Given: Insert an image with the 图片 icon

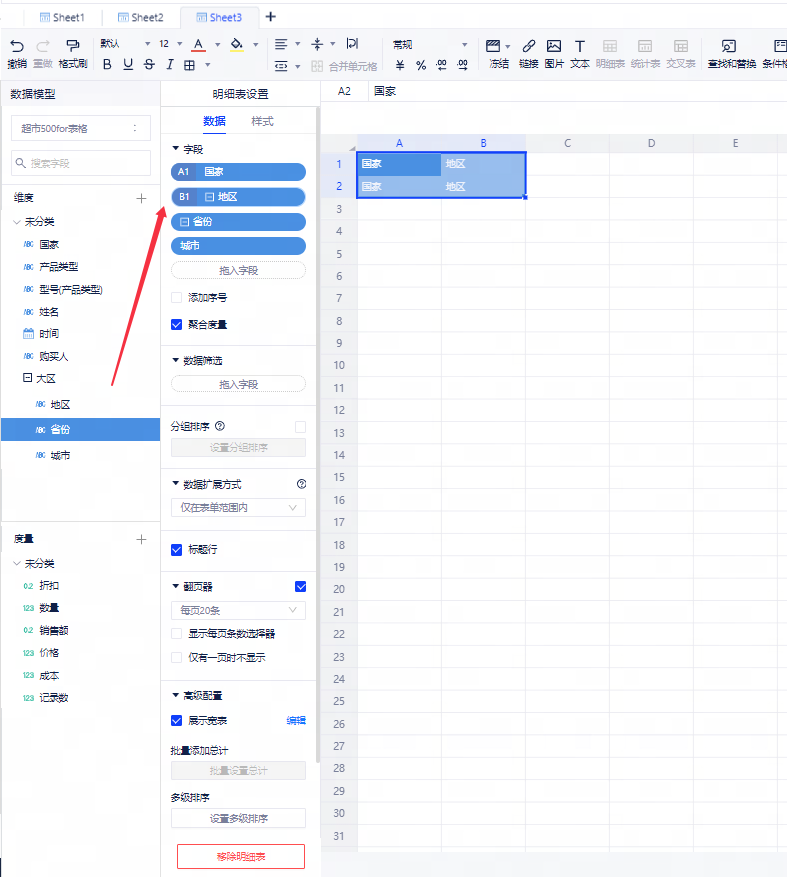Looking at the screenshot, I should (554, 46).
